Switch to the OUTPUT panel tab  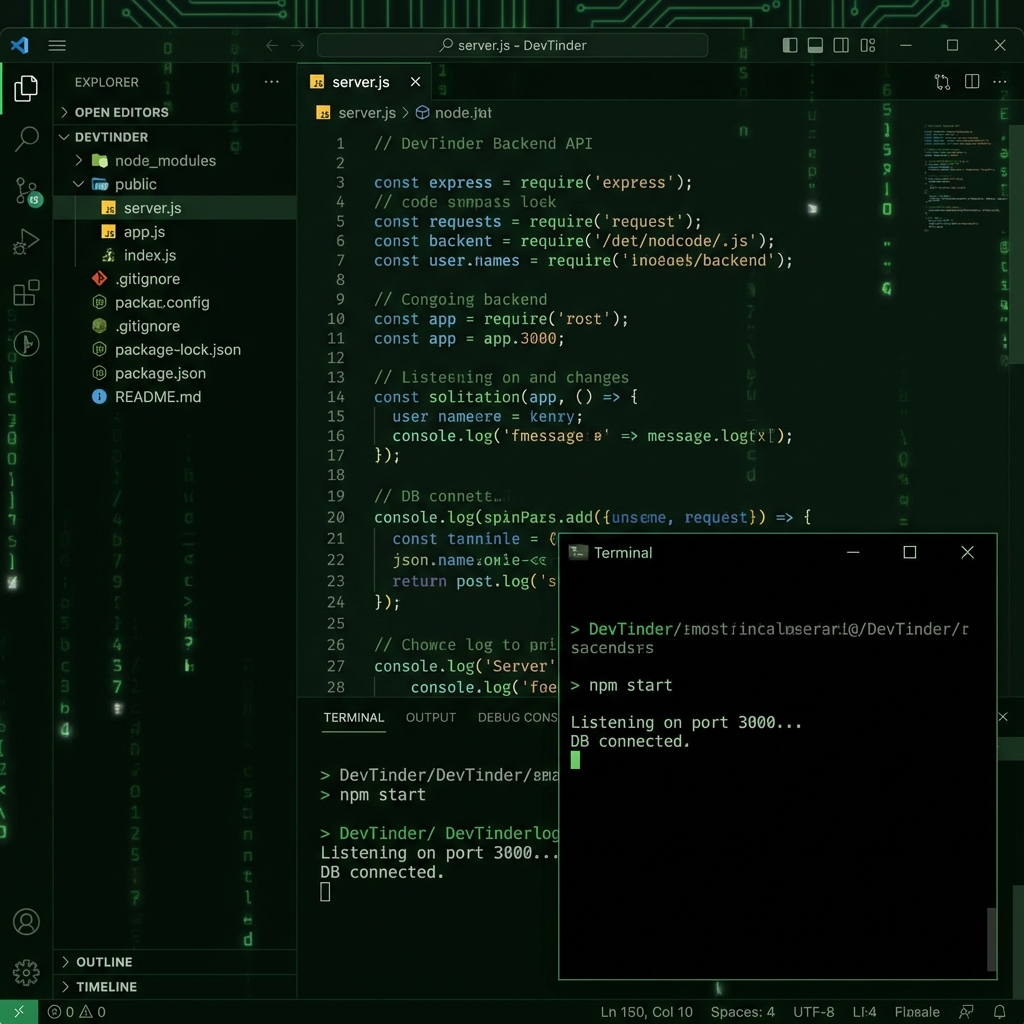tap(431, 717)
